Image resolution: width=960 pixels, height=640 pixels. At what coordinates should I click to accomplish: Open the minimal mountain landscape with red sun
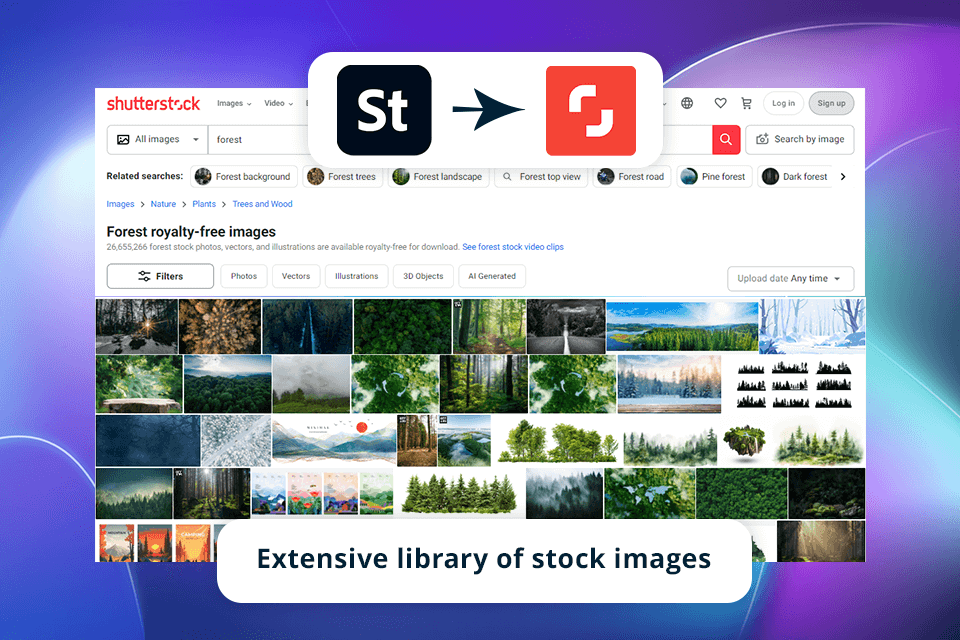[x=334, y=441]
